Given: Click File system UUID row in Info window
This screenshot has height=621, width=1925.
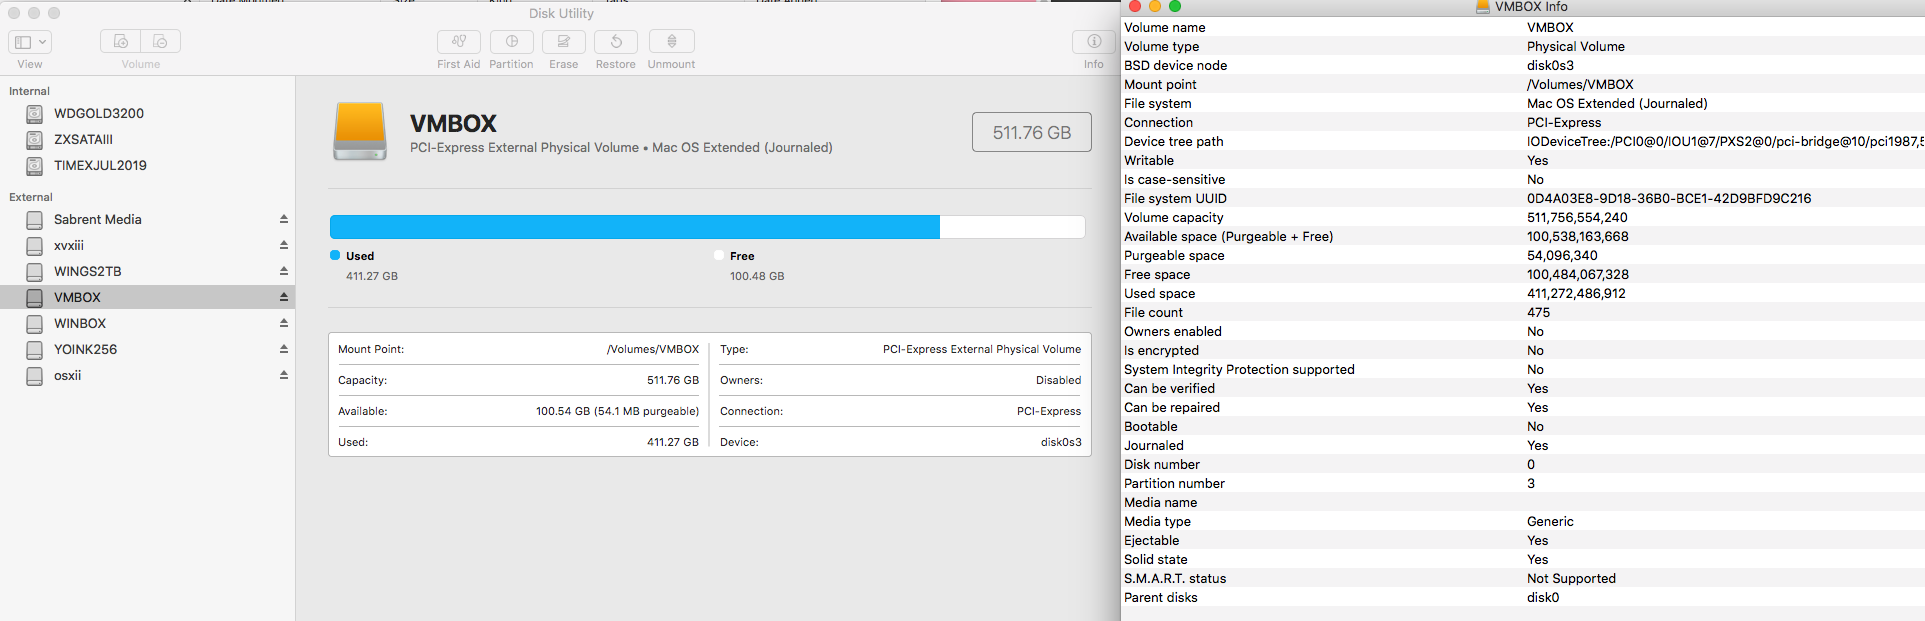Looking at the screenshot, I should pyautogui.click(x=1522, y=198).
